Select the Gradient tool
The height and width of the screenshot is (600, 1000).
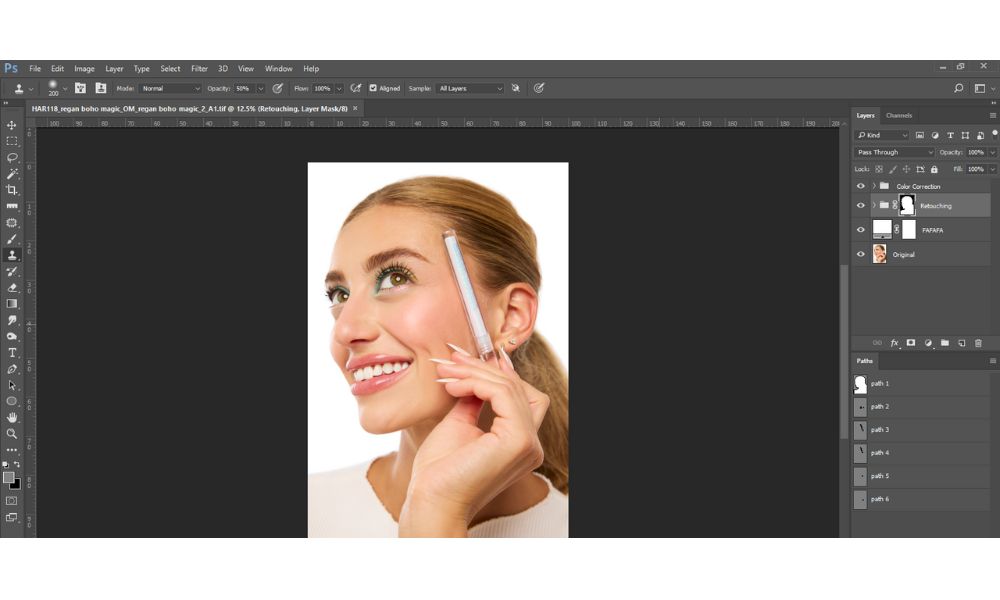click(x=11, y=304)
